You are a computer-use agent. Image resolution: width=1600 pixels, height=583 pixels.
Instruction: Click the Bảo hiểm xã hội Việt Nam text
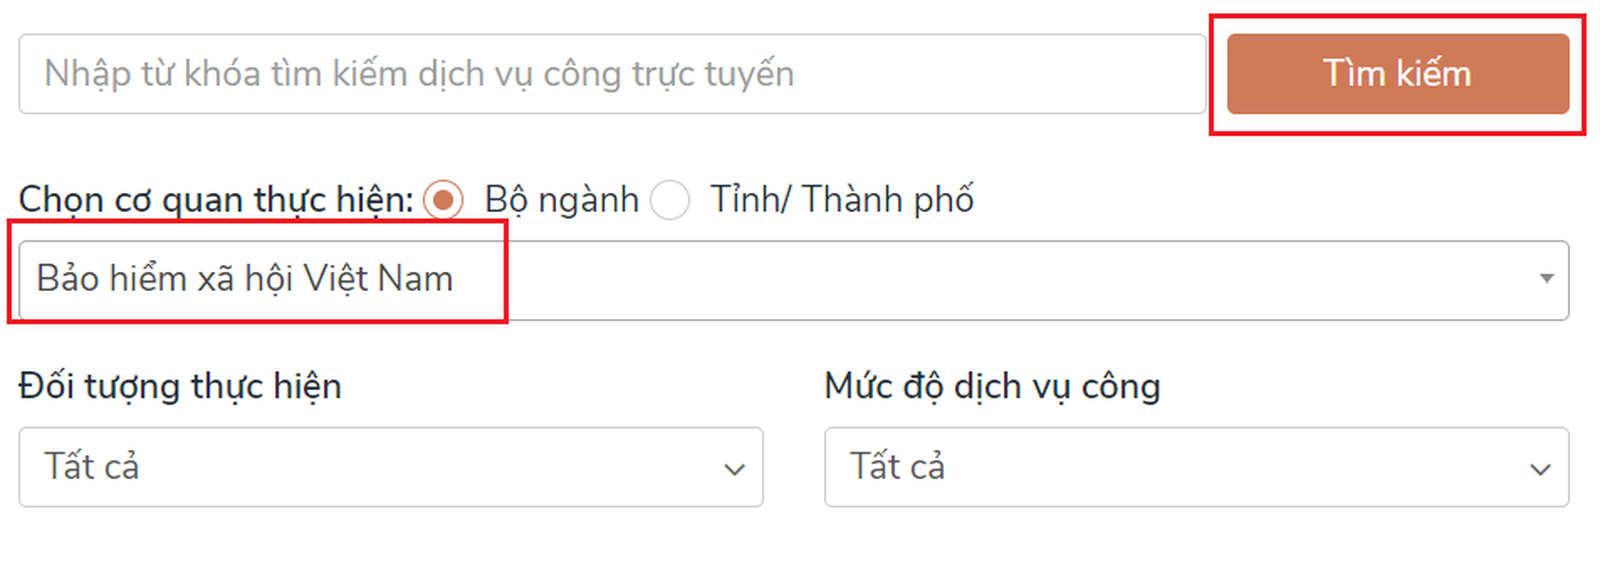tap(245, 279)
